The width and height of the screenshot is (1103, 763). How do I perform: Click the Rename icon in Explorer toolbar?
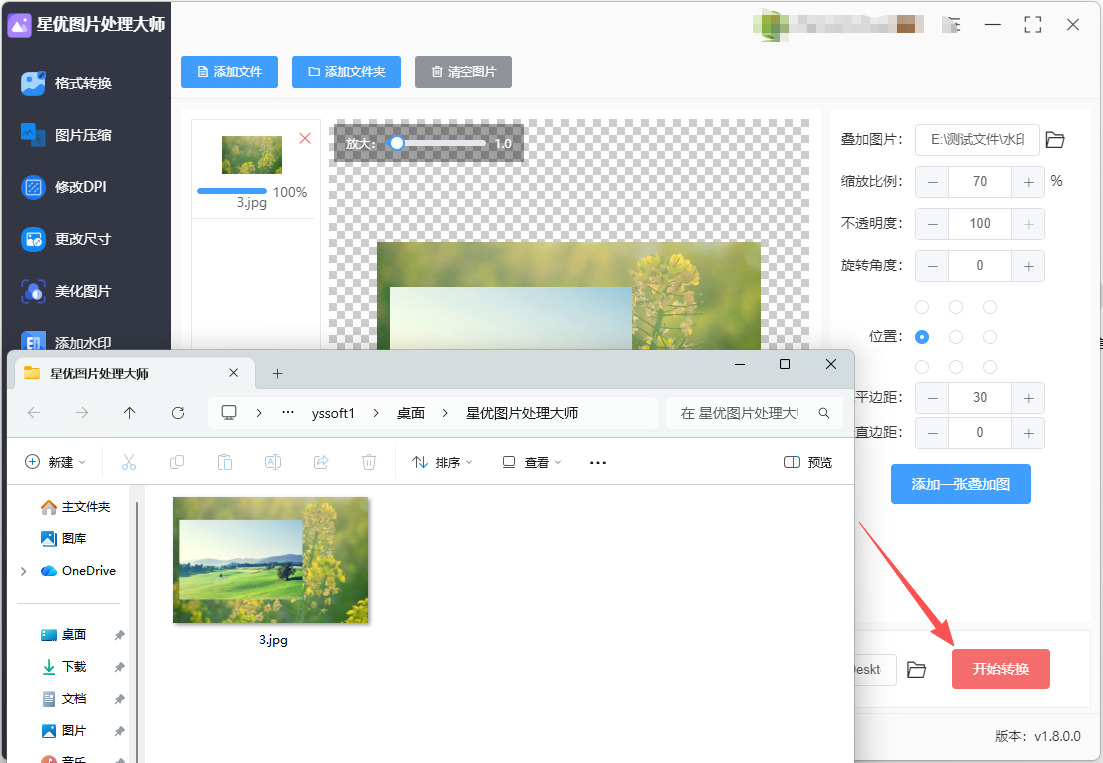pos(273,462)
